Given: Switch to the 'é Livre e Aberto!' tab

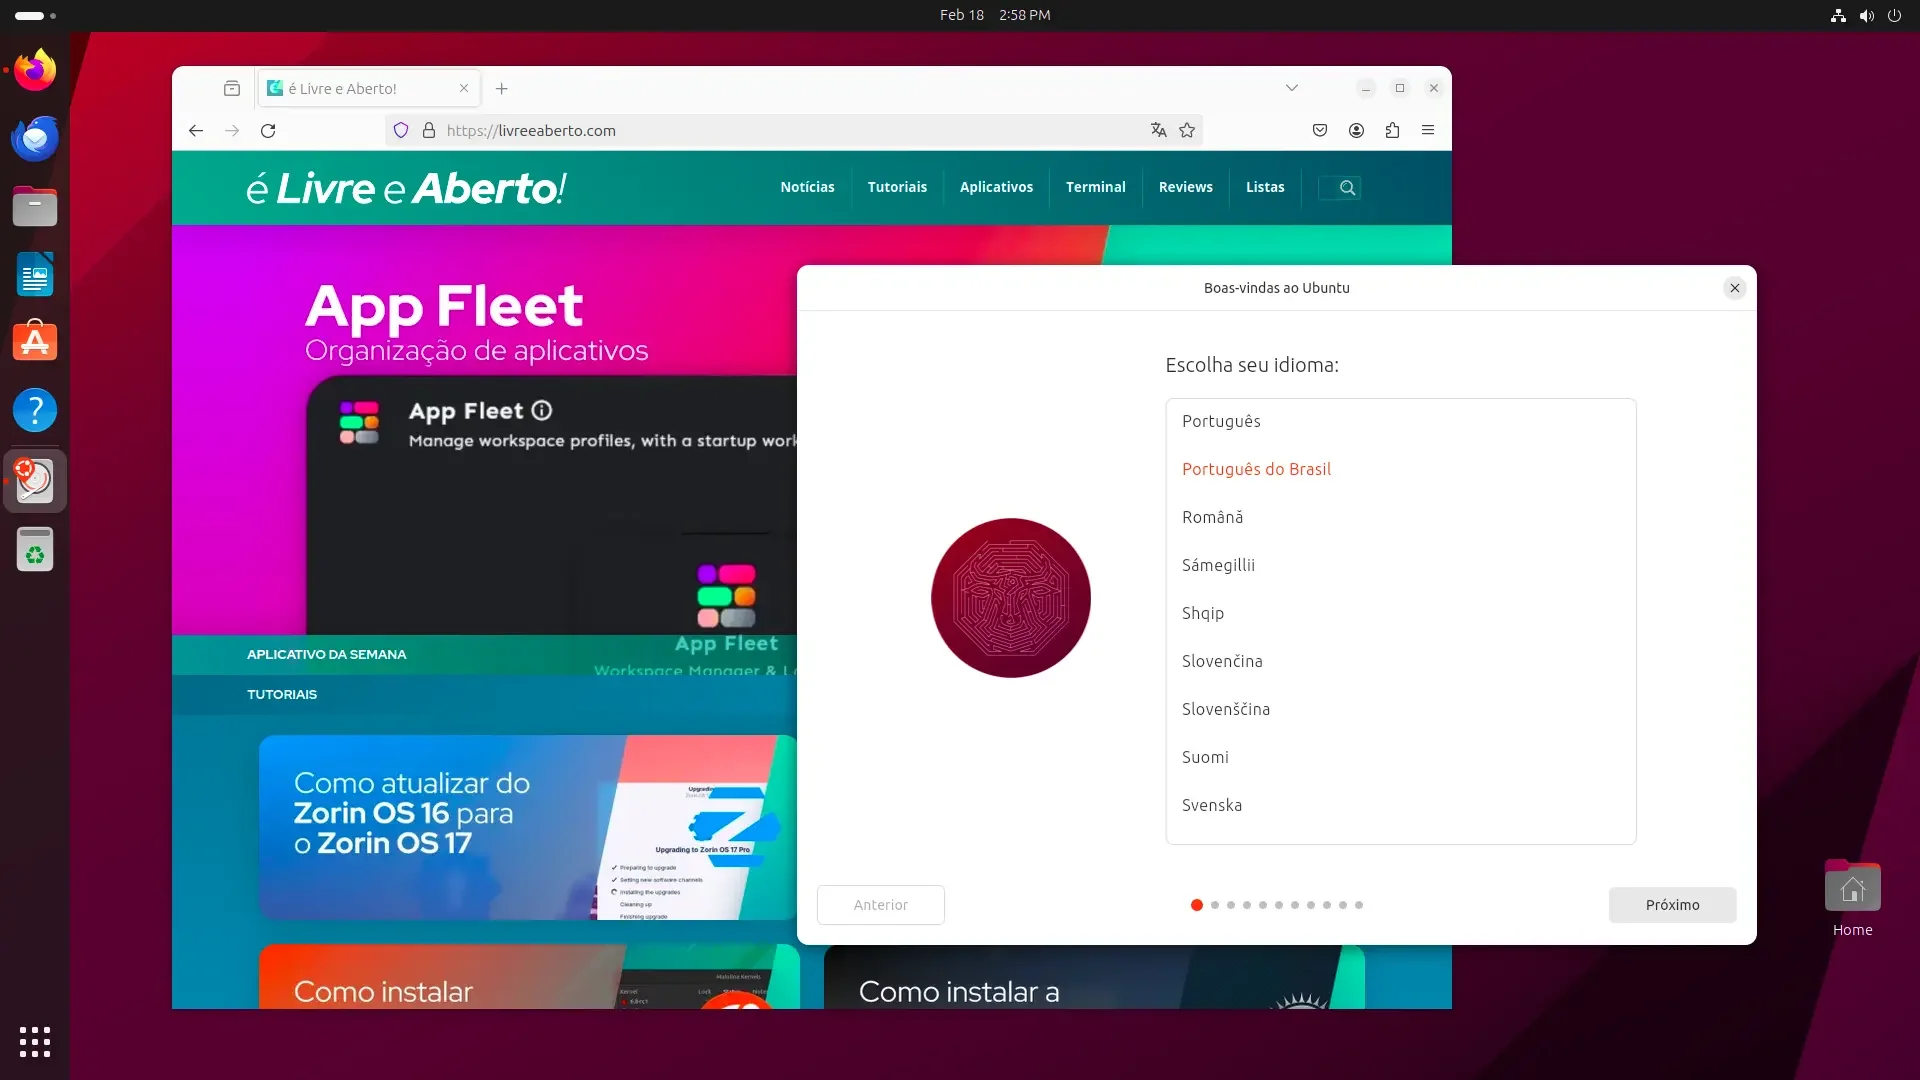Looking at the screenshot, I should coord(370,88).
